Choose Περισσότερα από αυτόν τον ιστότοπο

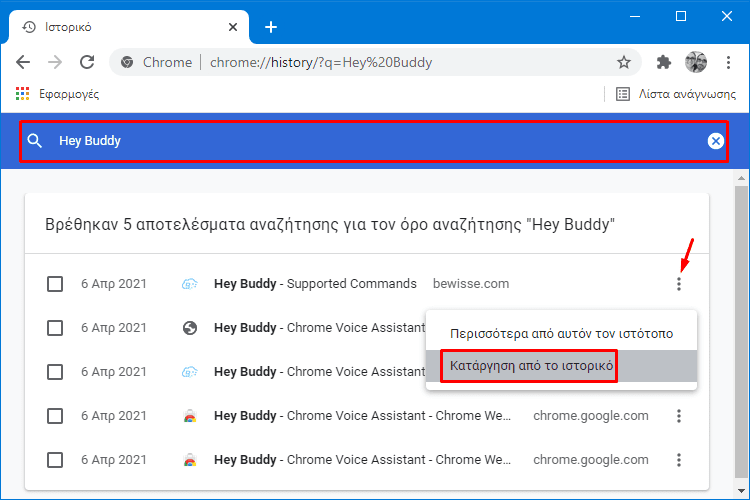point(561,333)
